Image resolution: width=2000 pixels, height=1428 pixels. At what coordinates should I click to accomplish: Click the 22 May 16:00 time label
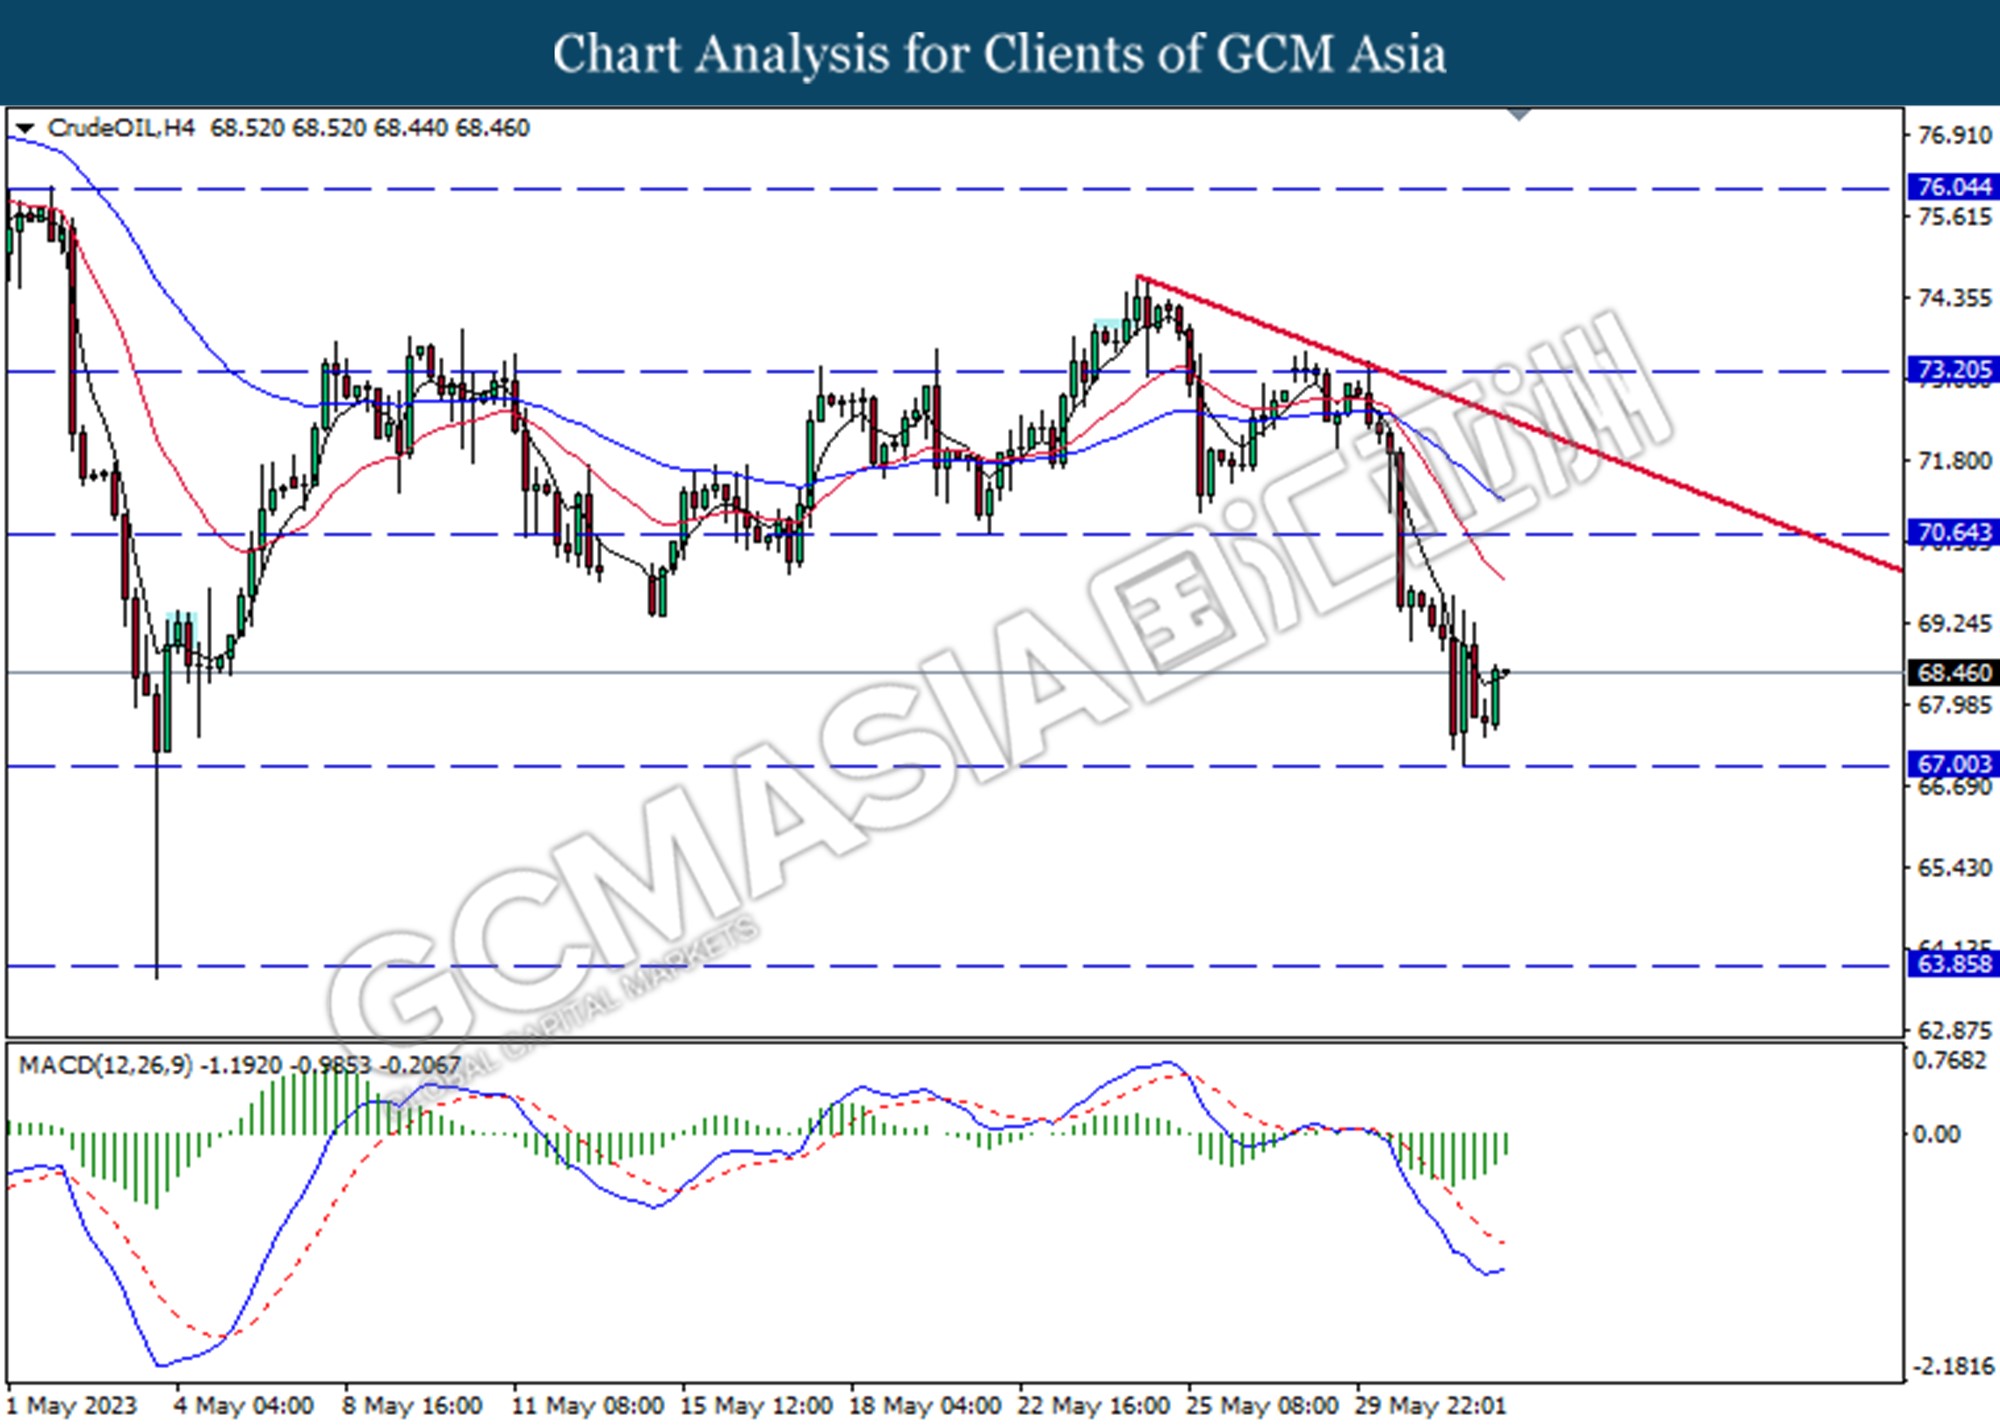pos(1094,1406)
